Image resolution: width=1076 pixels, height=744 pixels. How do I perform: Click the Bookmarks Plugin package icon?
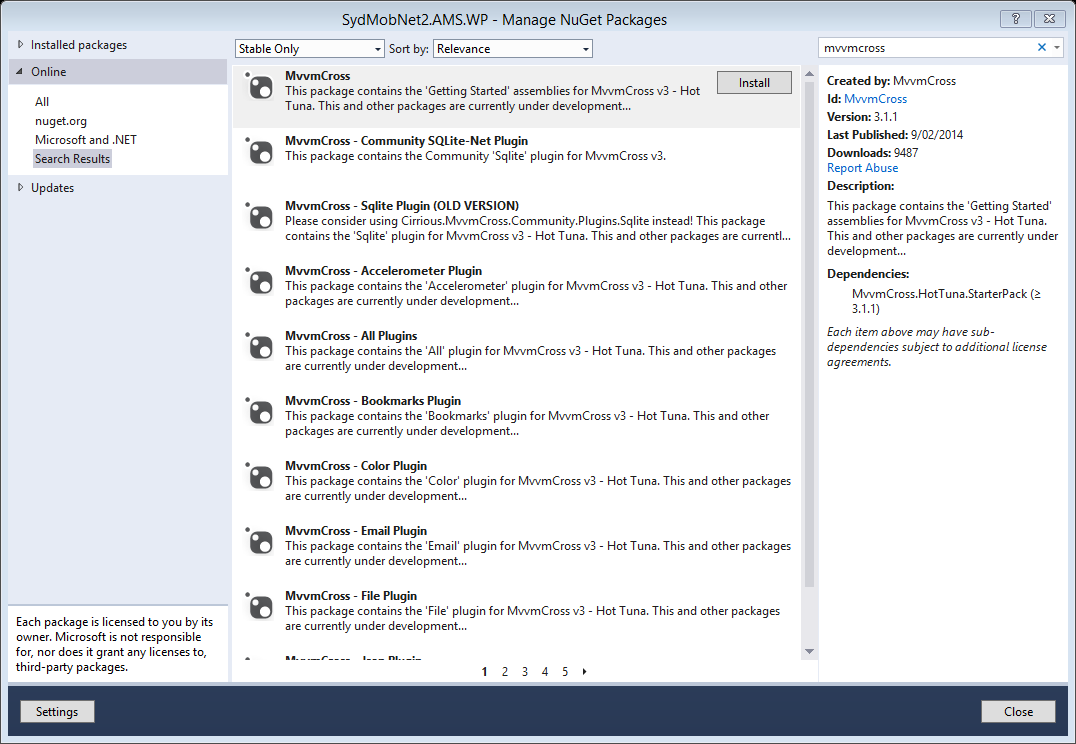point(260,410)
